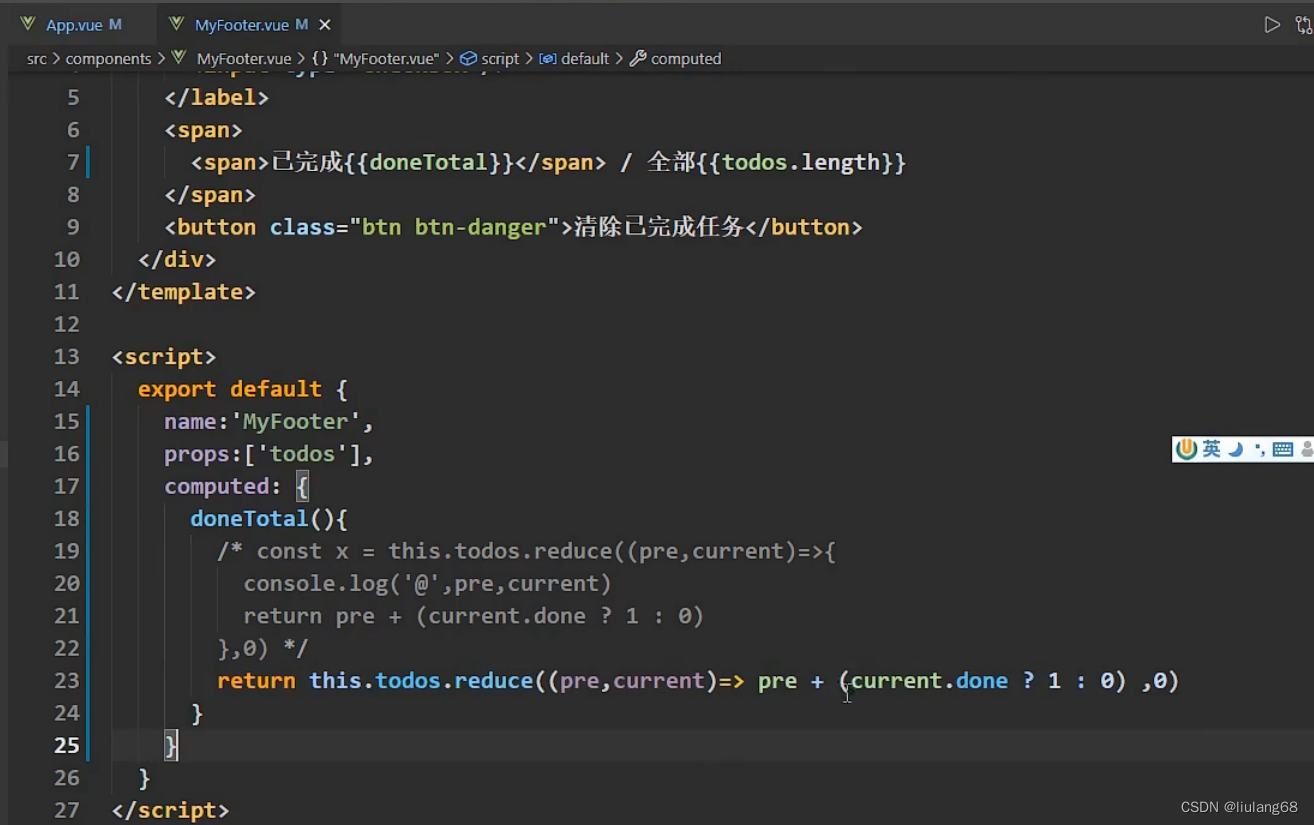Click name:'MyFooter' on line 15

pyautogui.click(x=269, y=422)
